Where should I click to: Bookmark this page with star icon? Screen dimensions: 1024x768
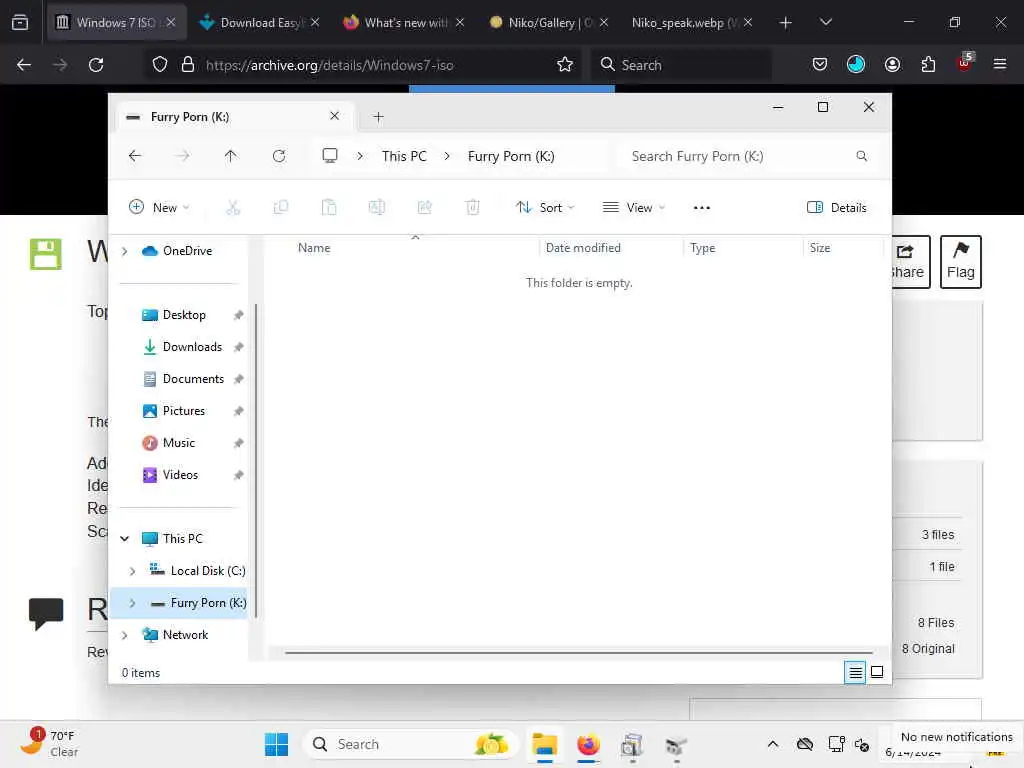565,65
